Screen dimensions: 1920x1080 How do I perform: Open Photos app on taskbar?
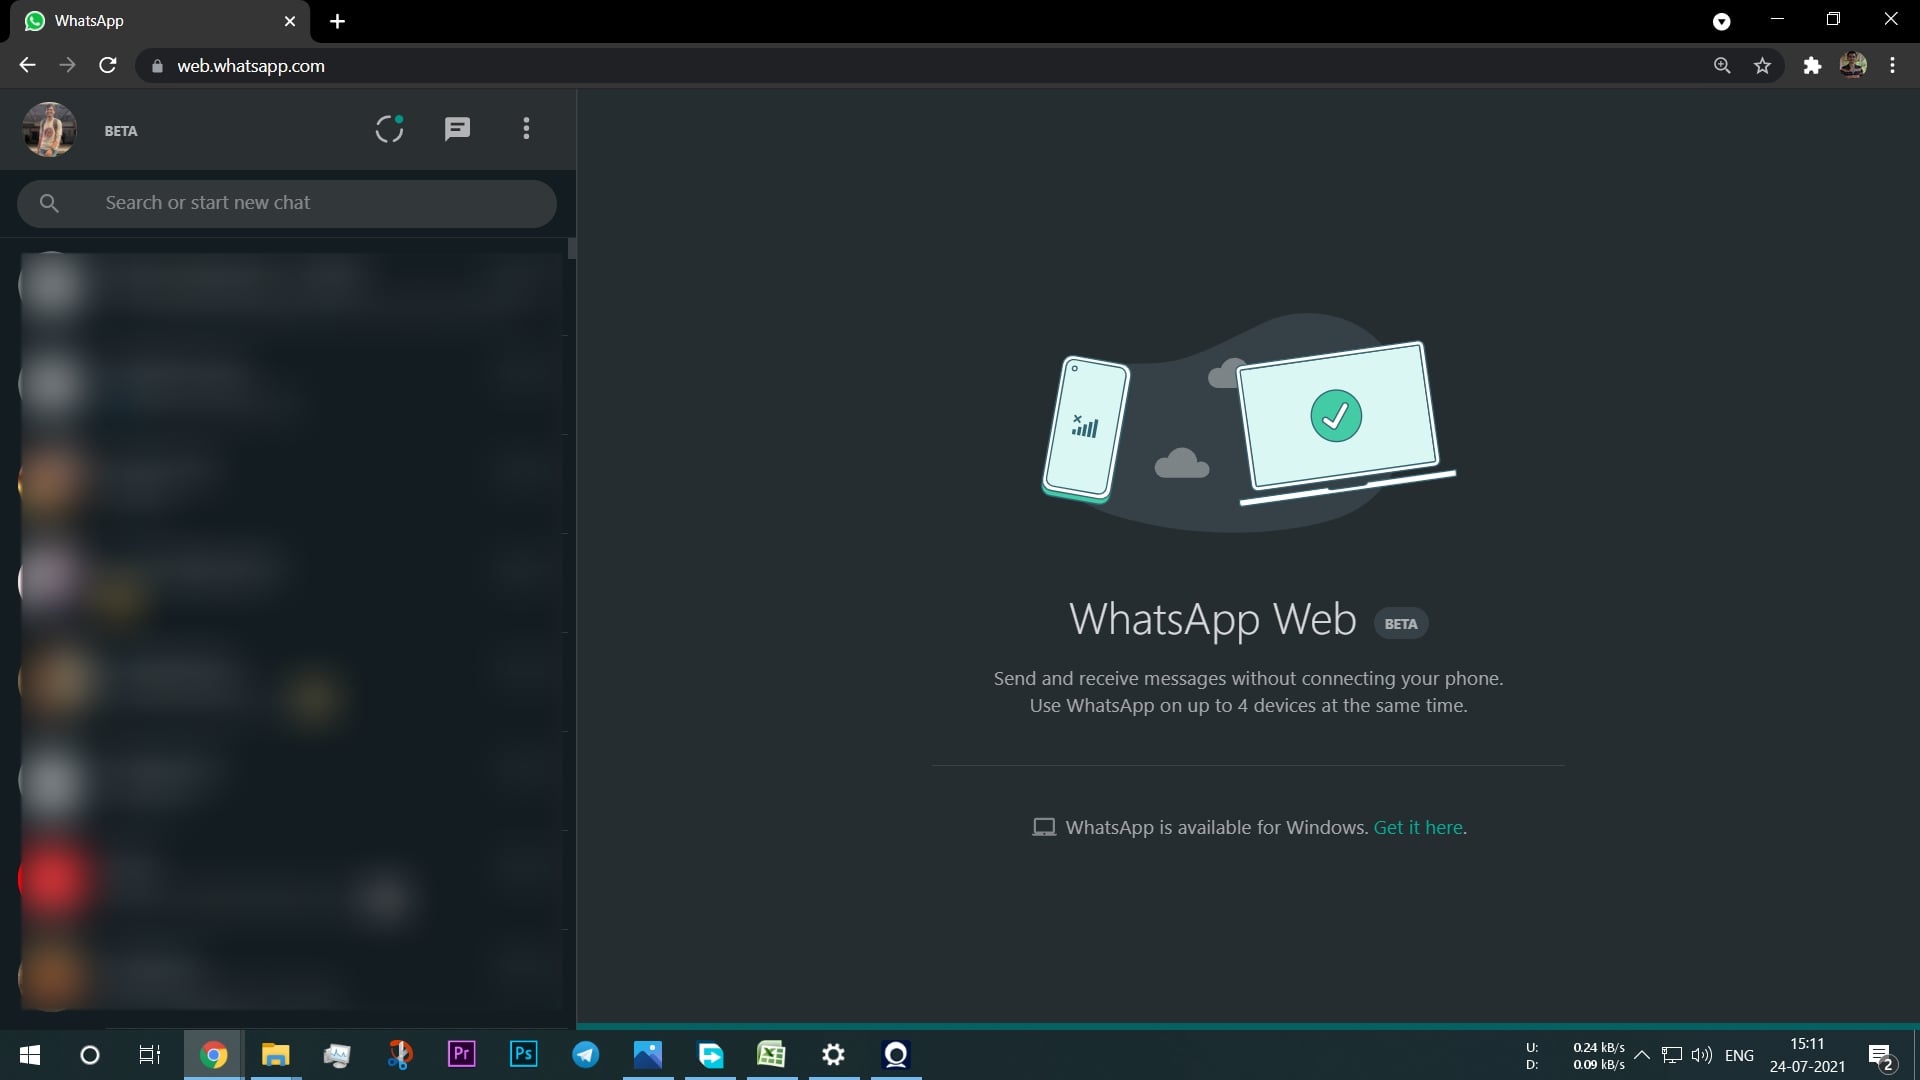click(648, 1055)
